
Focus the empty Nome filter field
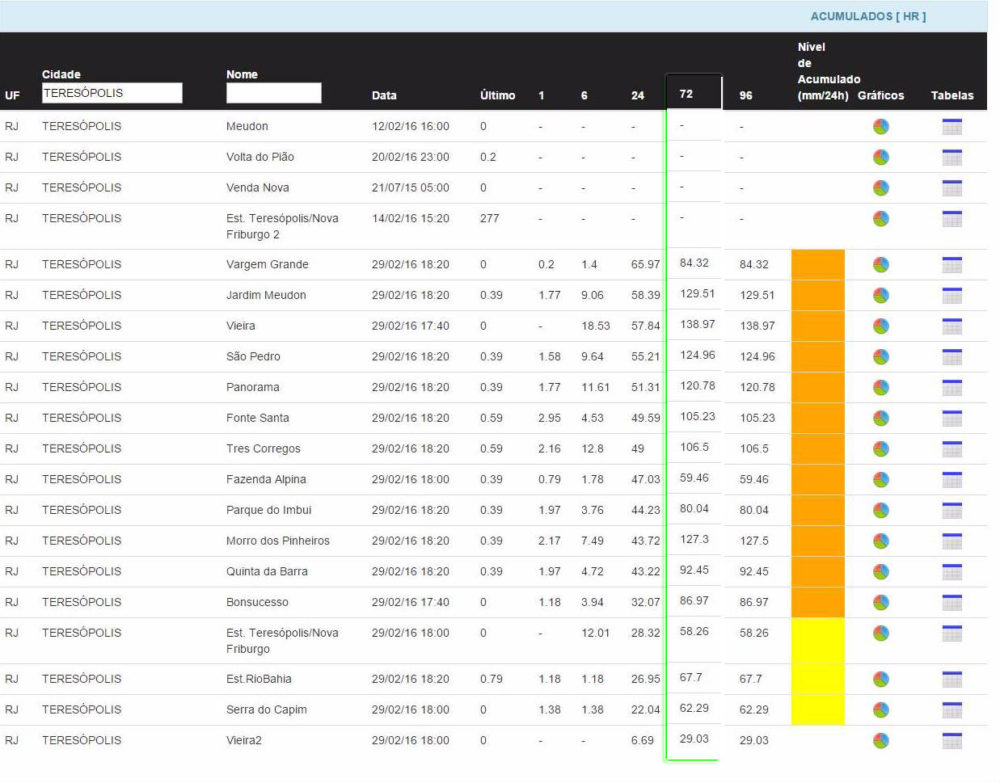tap(273, 93)
